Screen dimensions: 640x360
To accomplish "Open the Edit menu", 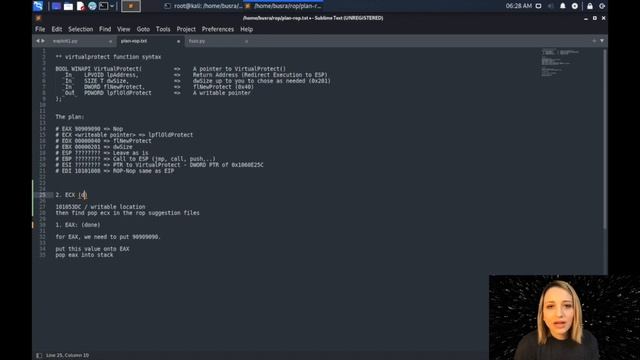I will pos(57,29).
